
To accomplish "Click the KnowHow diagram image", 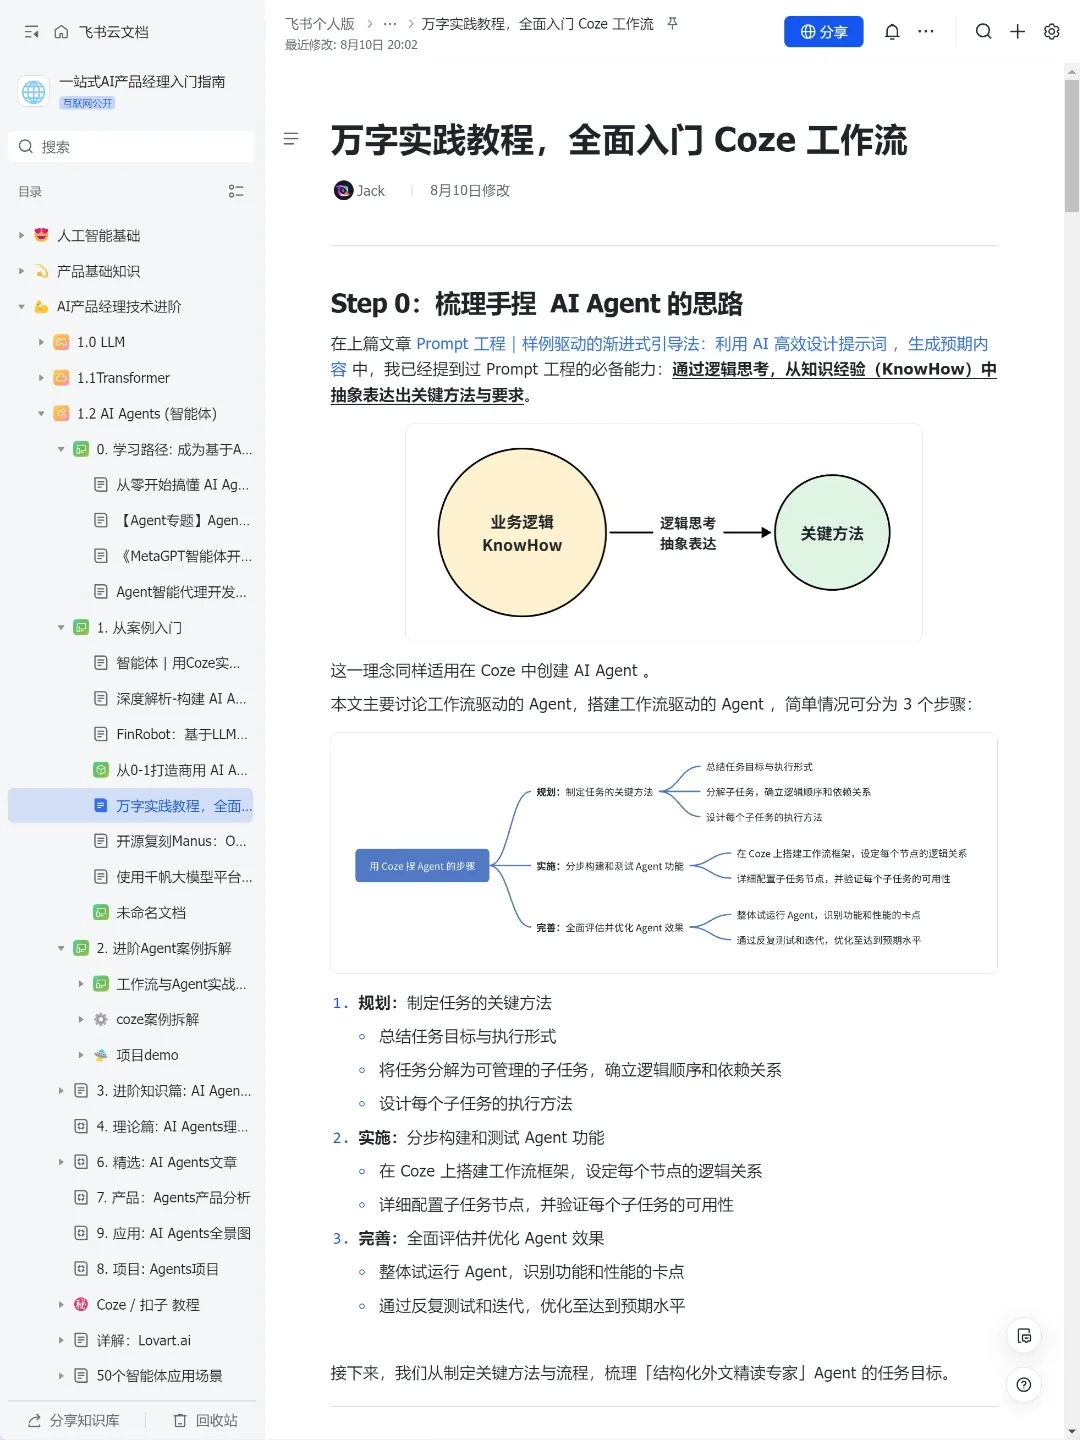I will 664,532.
